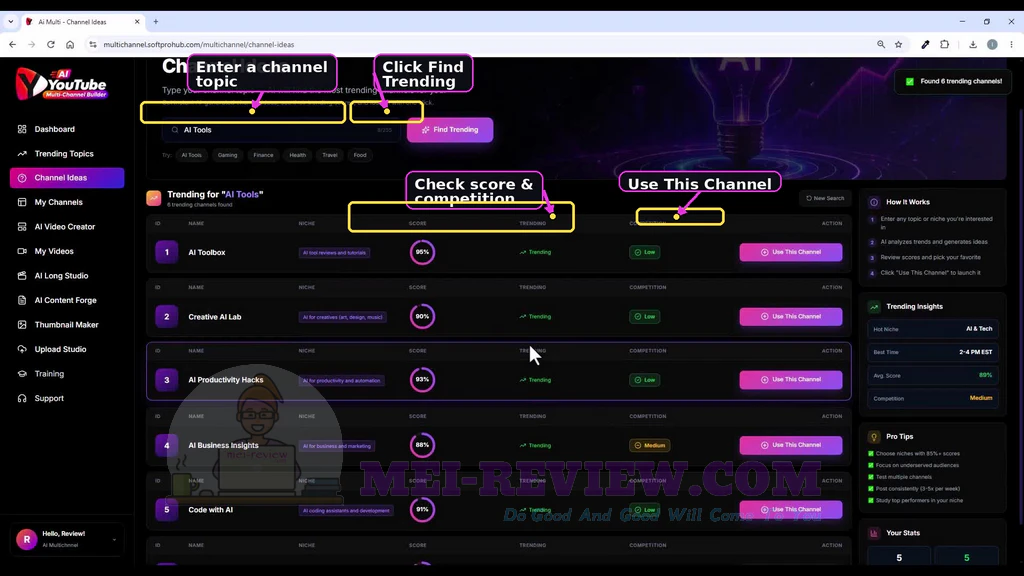Click the number 3 ID badge
This screenshot has height=576, width=1024.
click(x=167, y=380)
